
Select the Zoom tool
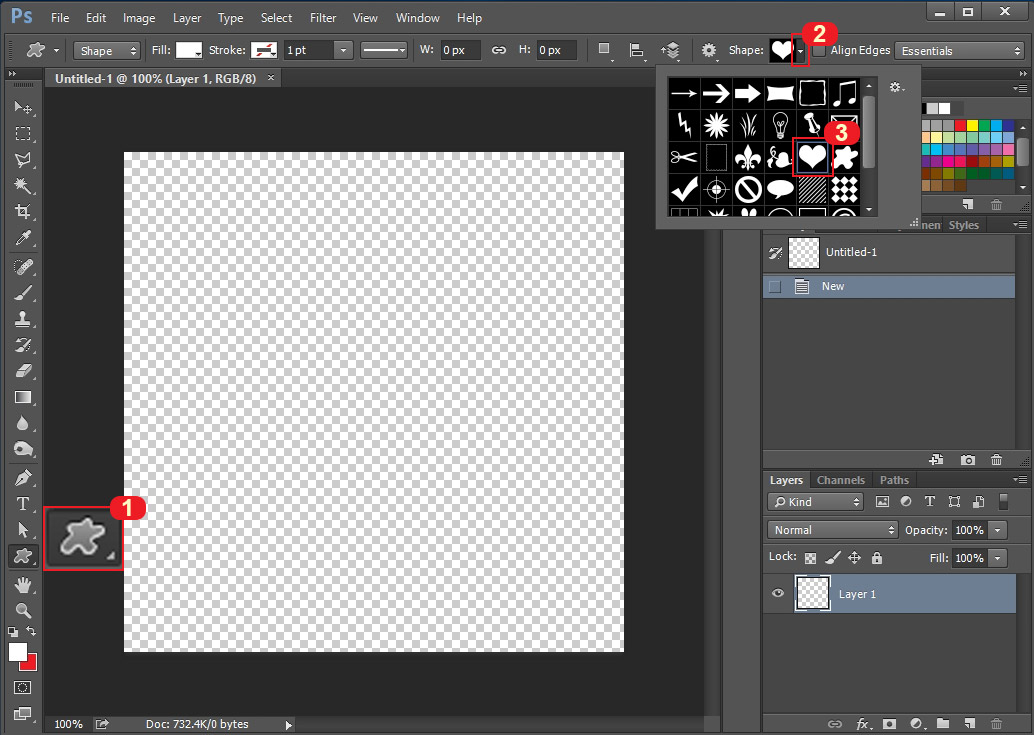(23, 610)
